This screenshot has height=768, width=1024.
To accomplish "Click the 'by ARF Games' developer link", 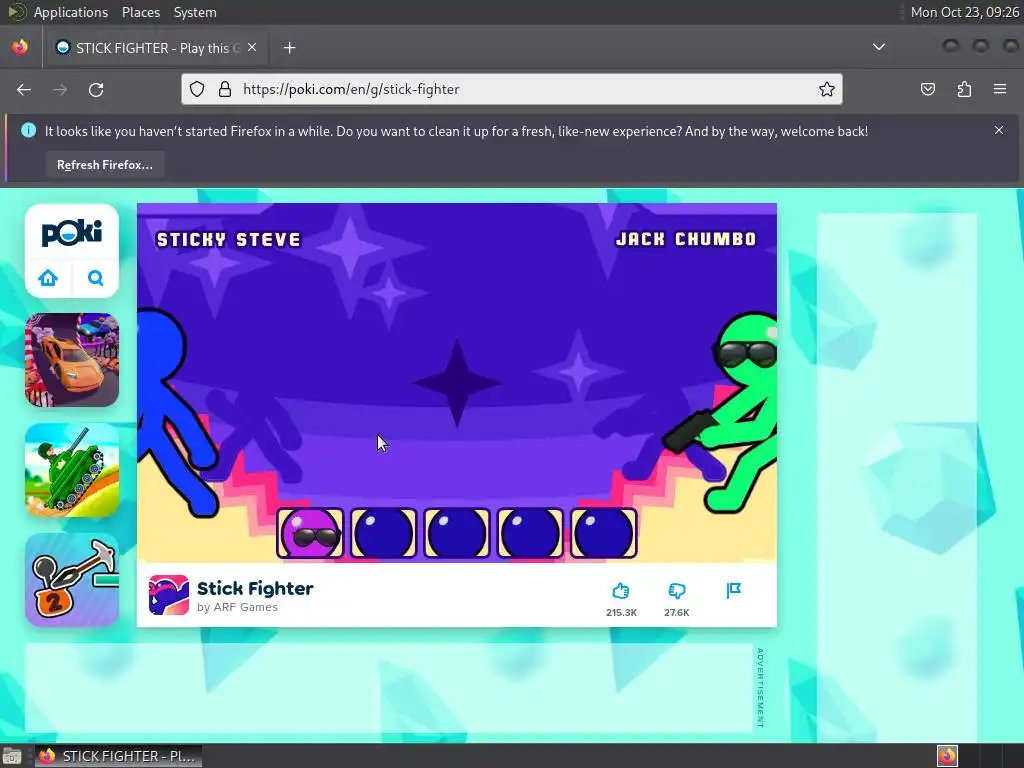I will pos(237,607).
